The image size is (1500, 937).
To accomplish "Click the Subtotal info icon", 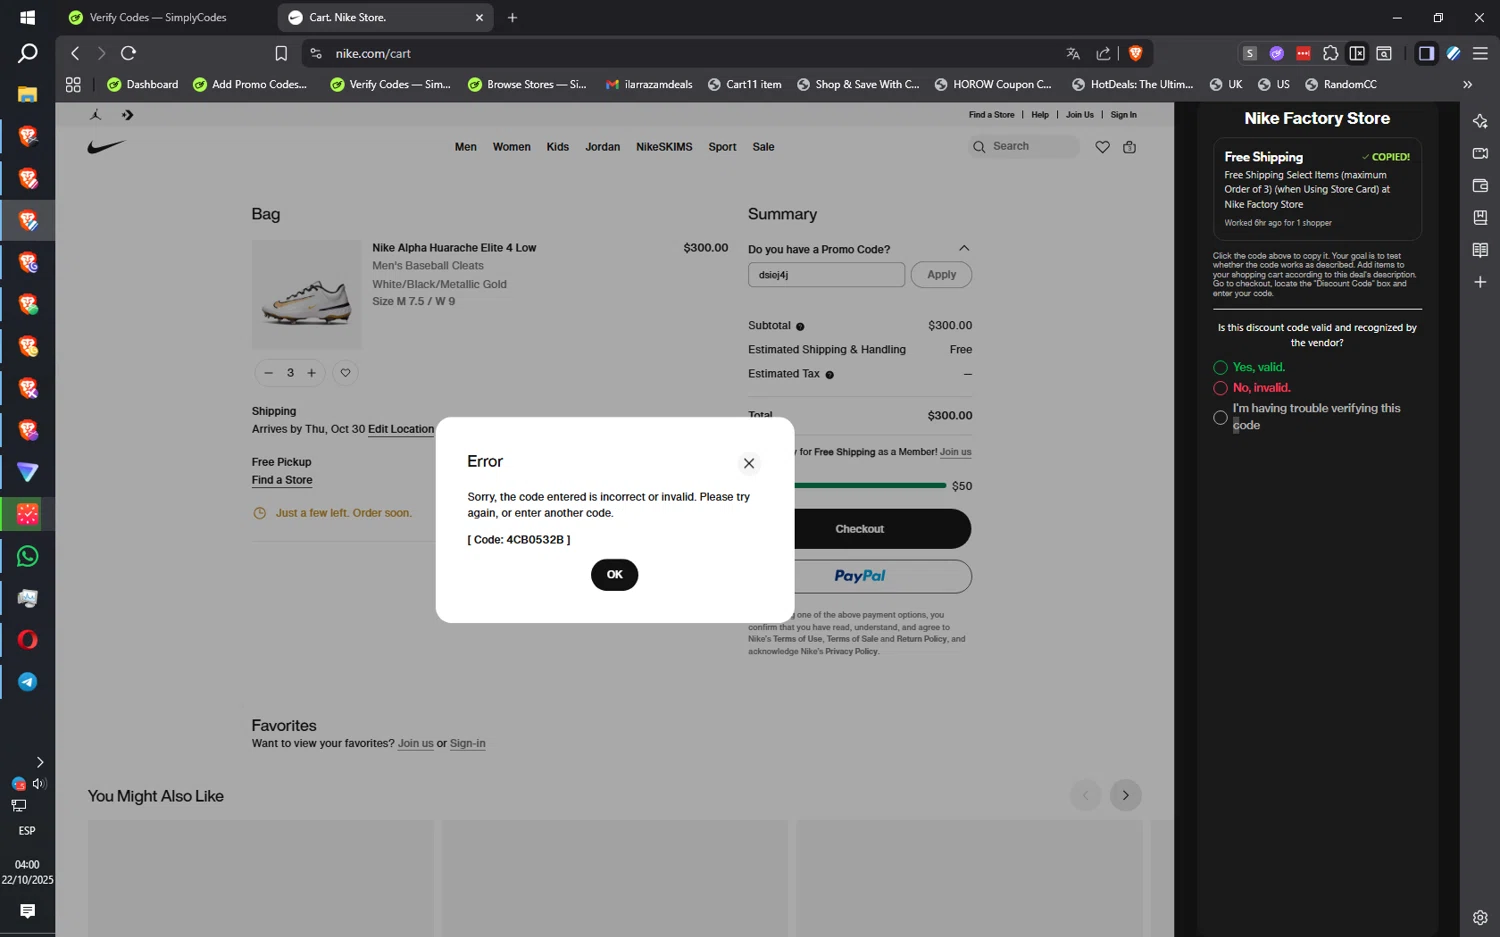I will (x=800, y=327).
